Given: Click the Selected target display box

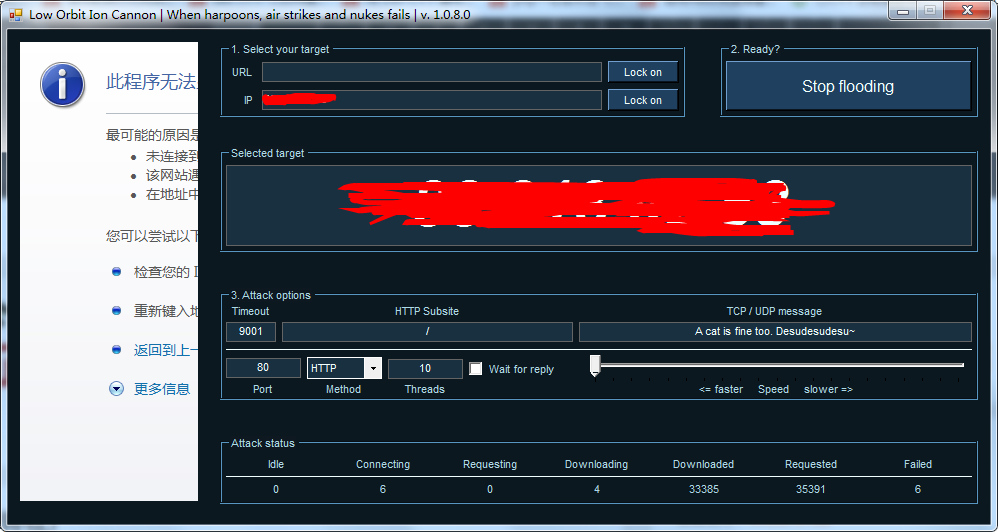Looking at the screenshot, I should [x=599, y=206].
